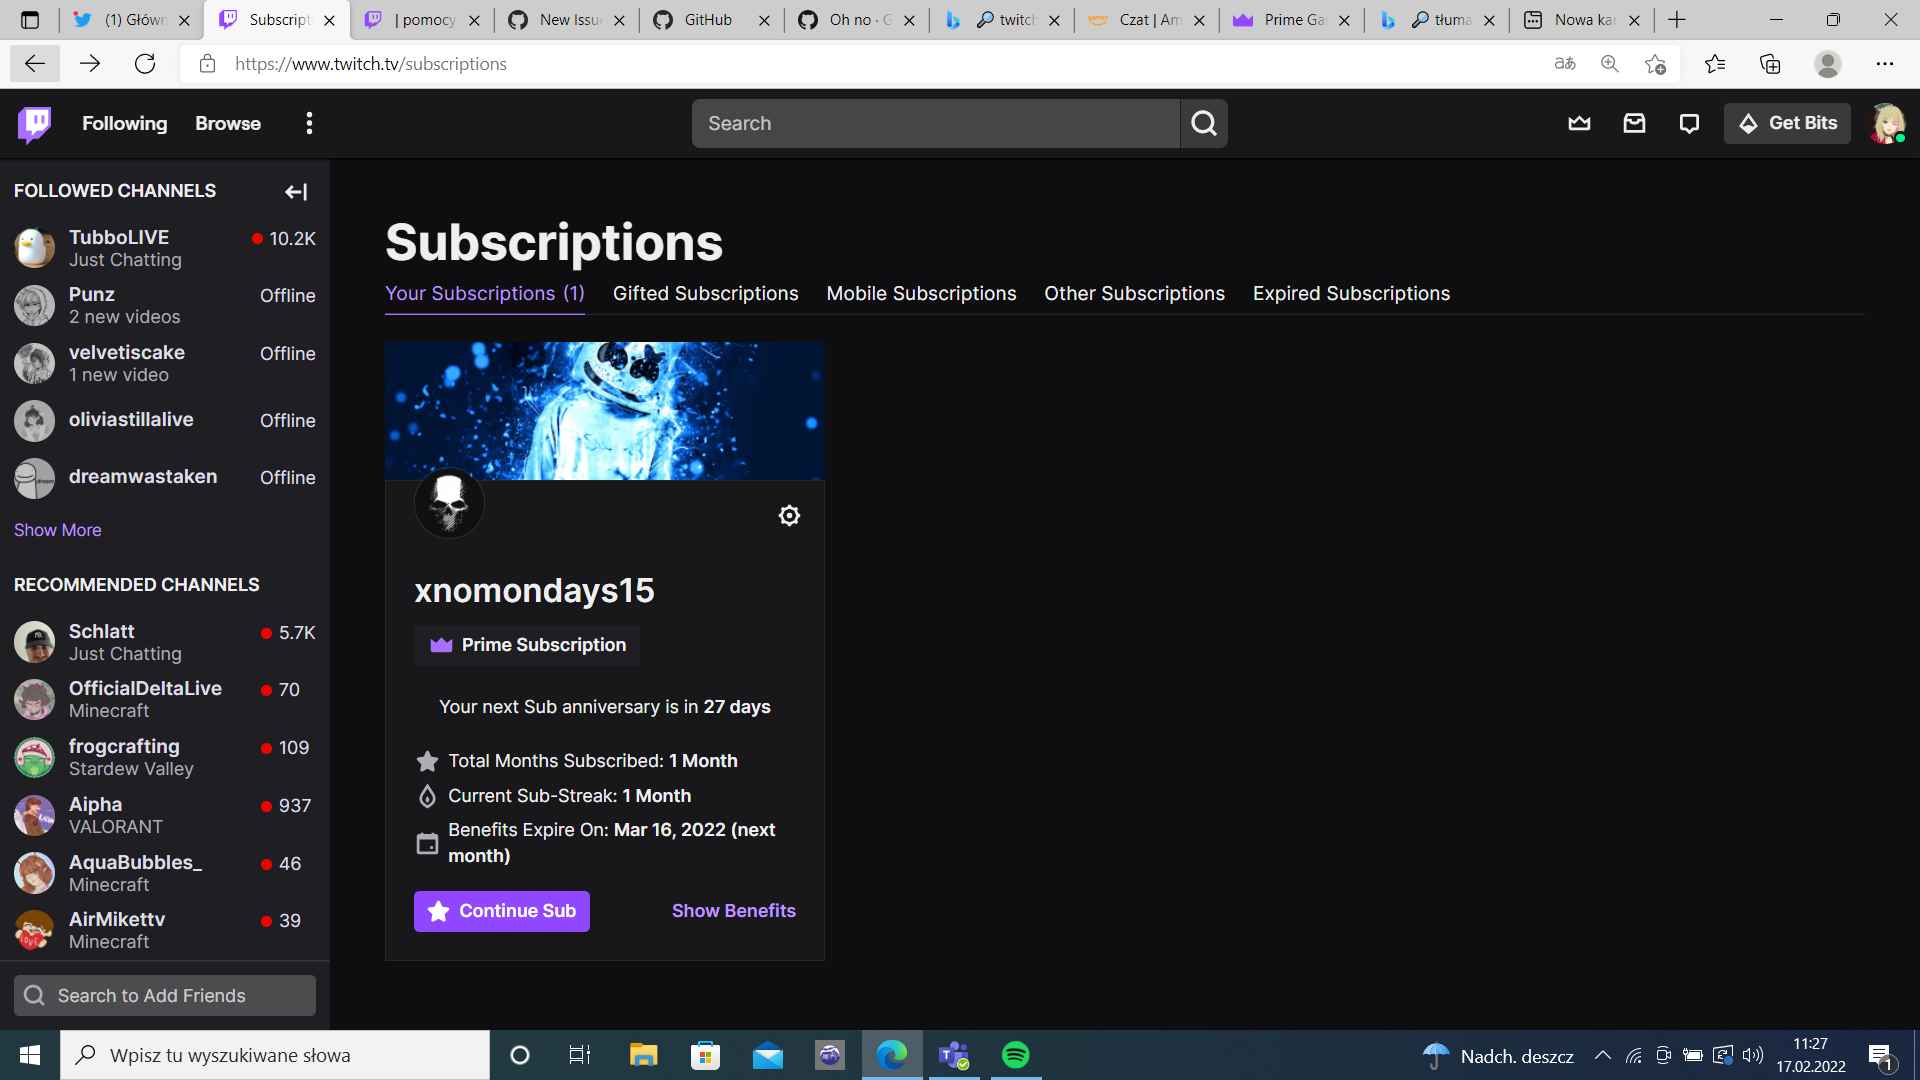Open Prime Gaming crown icon in top bar
Image resolution: width=1920 pixels, height=1080 pixels.
[1579, 123]
